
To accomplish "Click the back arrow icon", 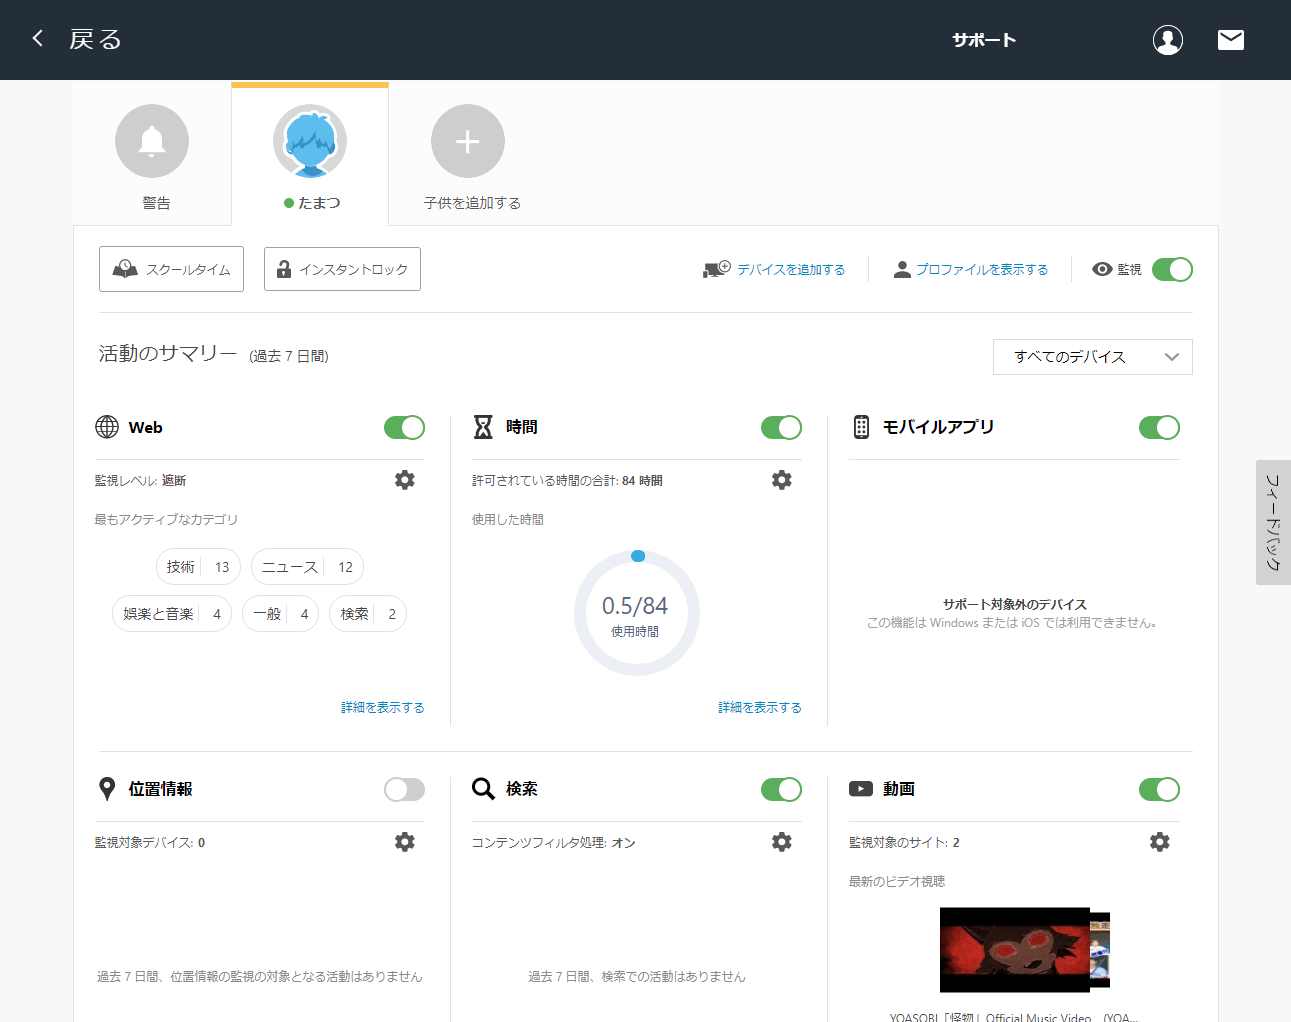I will click(x=38, y=39).
